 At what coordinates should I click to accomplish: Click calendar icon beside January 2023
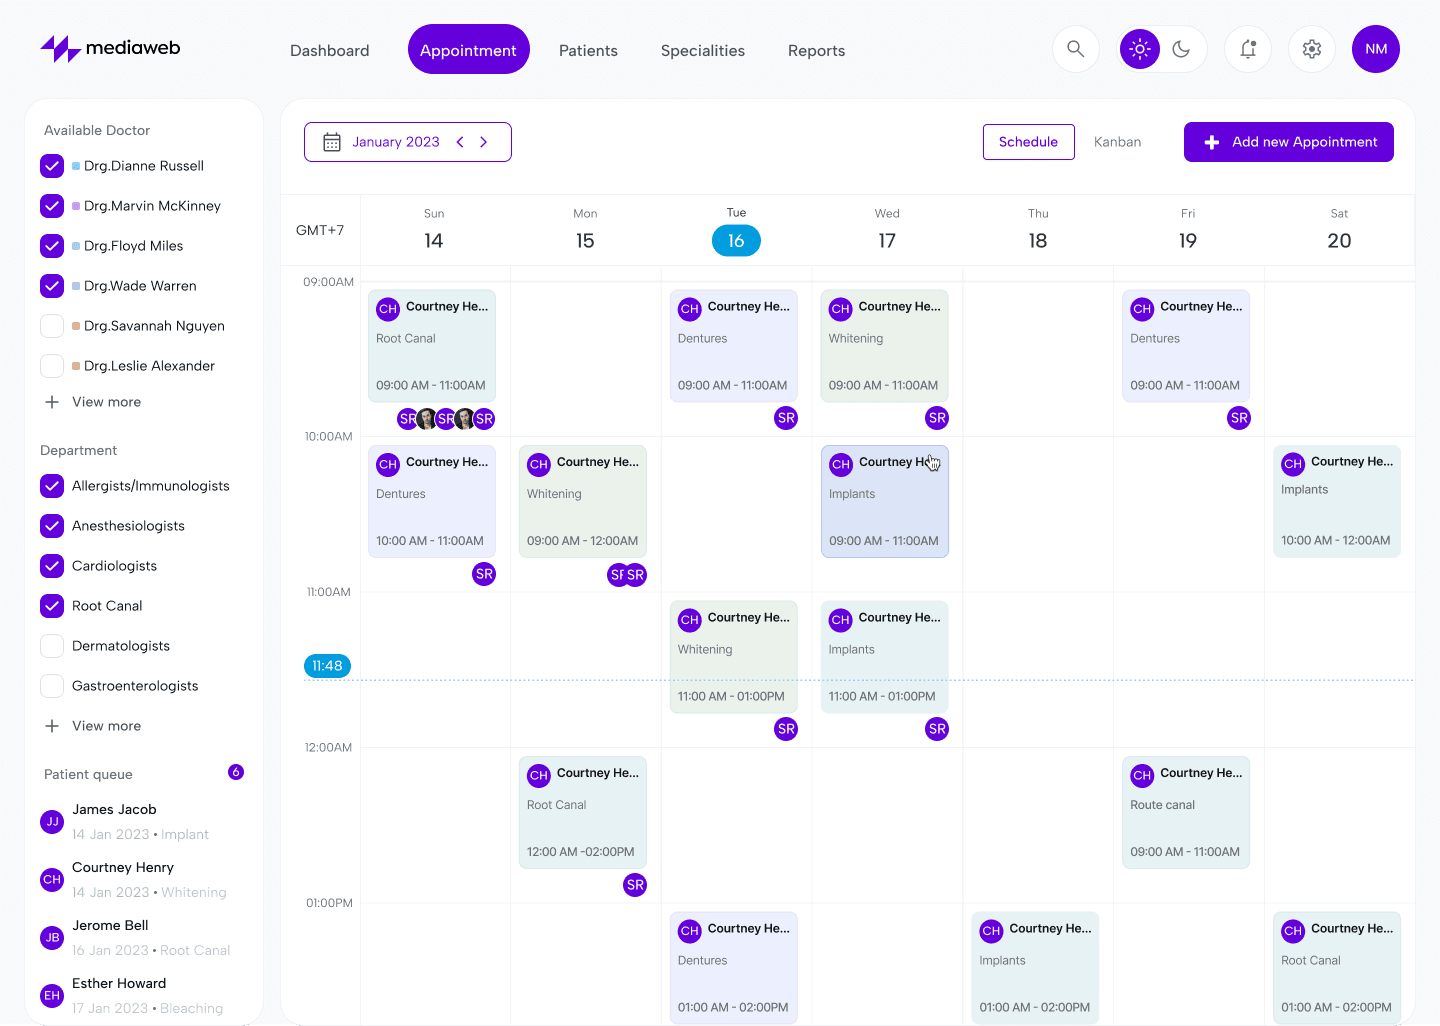click(332, 142)
